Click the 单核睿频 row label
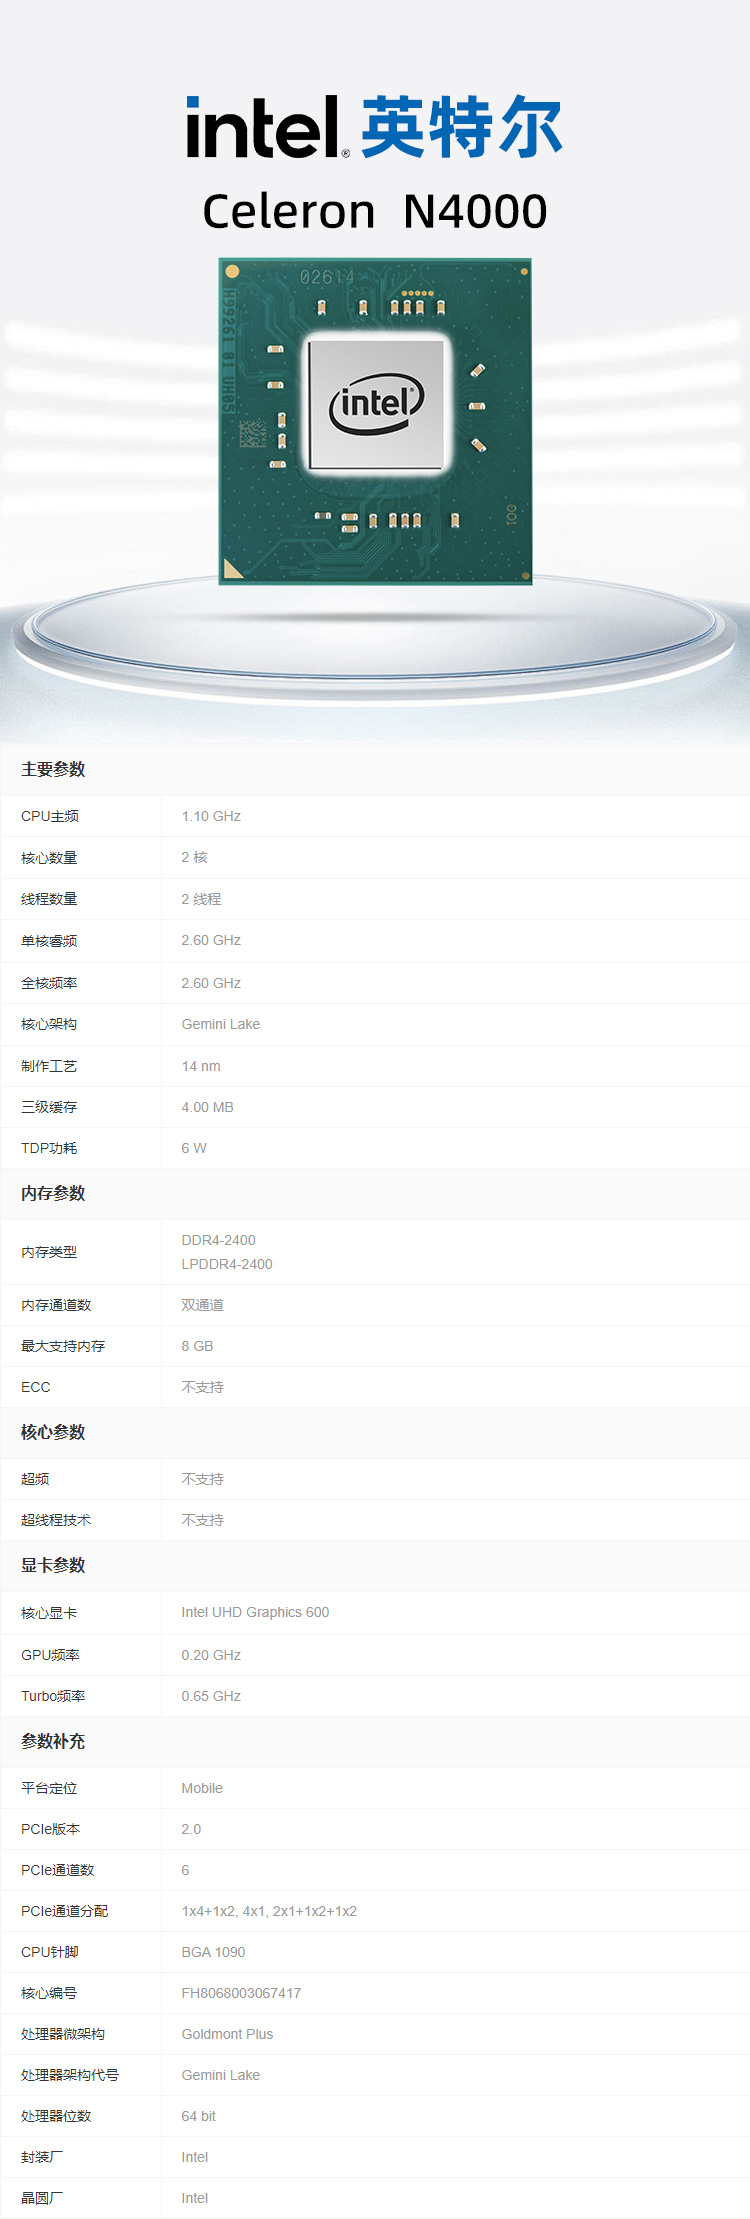 click(49, 941)
